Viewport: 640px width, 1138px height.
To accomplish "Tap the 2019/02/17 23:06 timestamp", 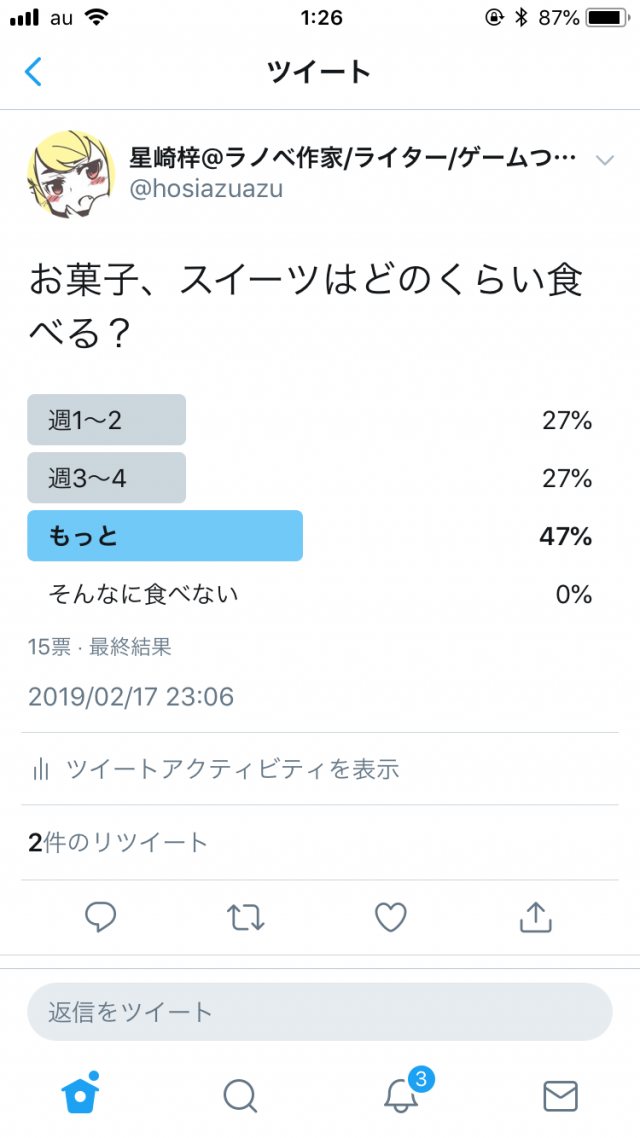I will point(131,696).
